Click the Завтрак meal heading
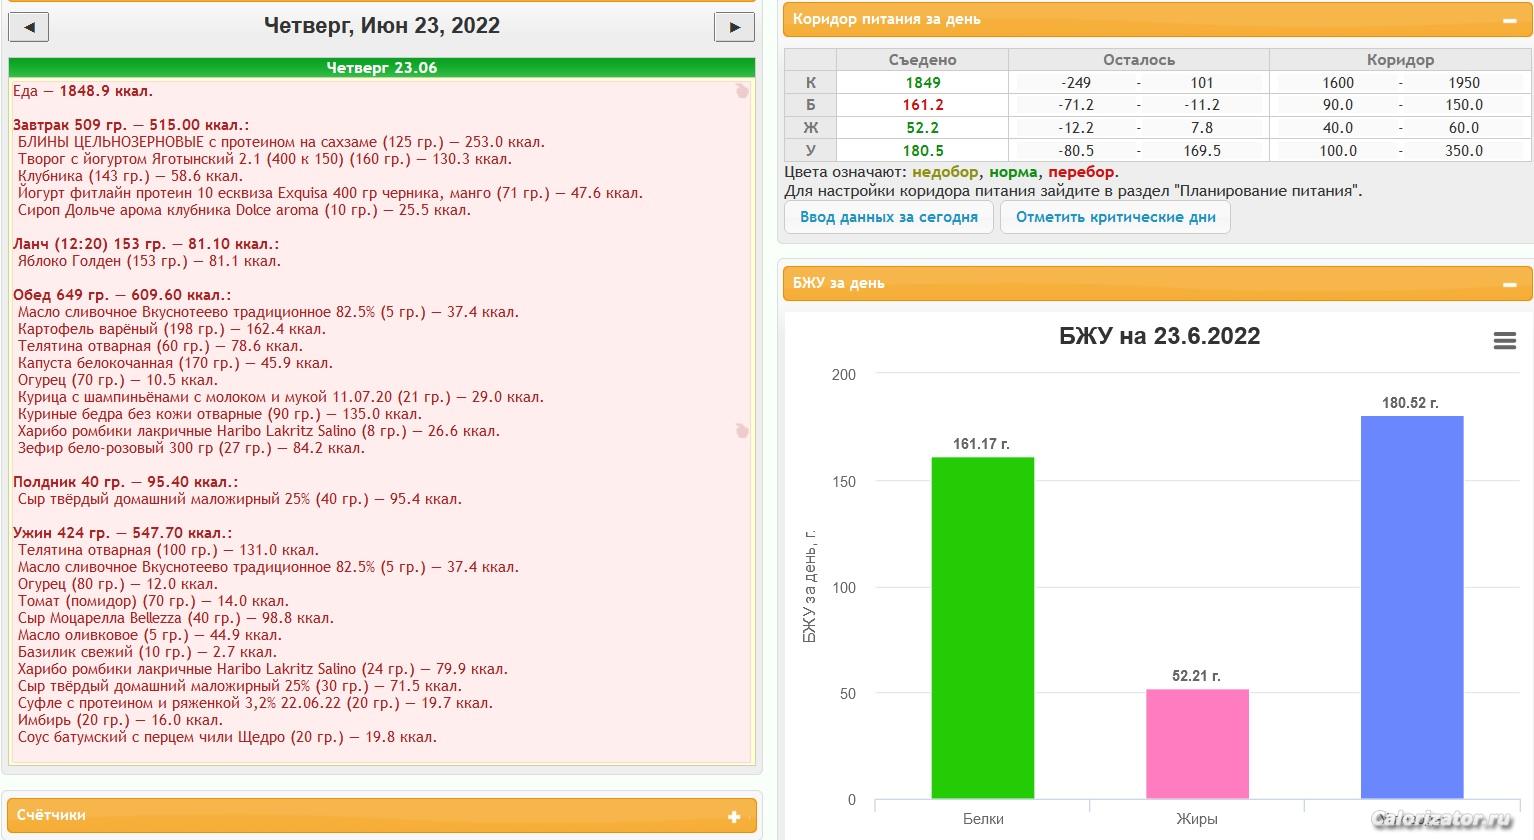 pyautogui.click(x=131, y=125)
